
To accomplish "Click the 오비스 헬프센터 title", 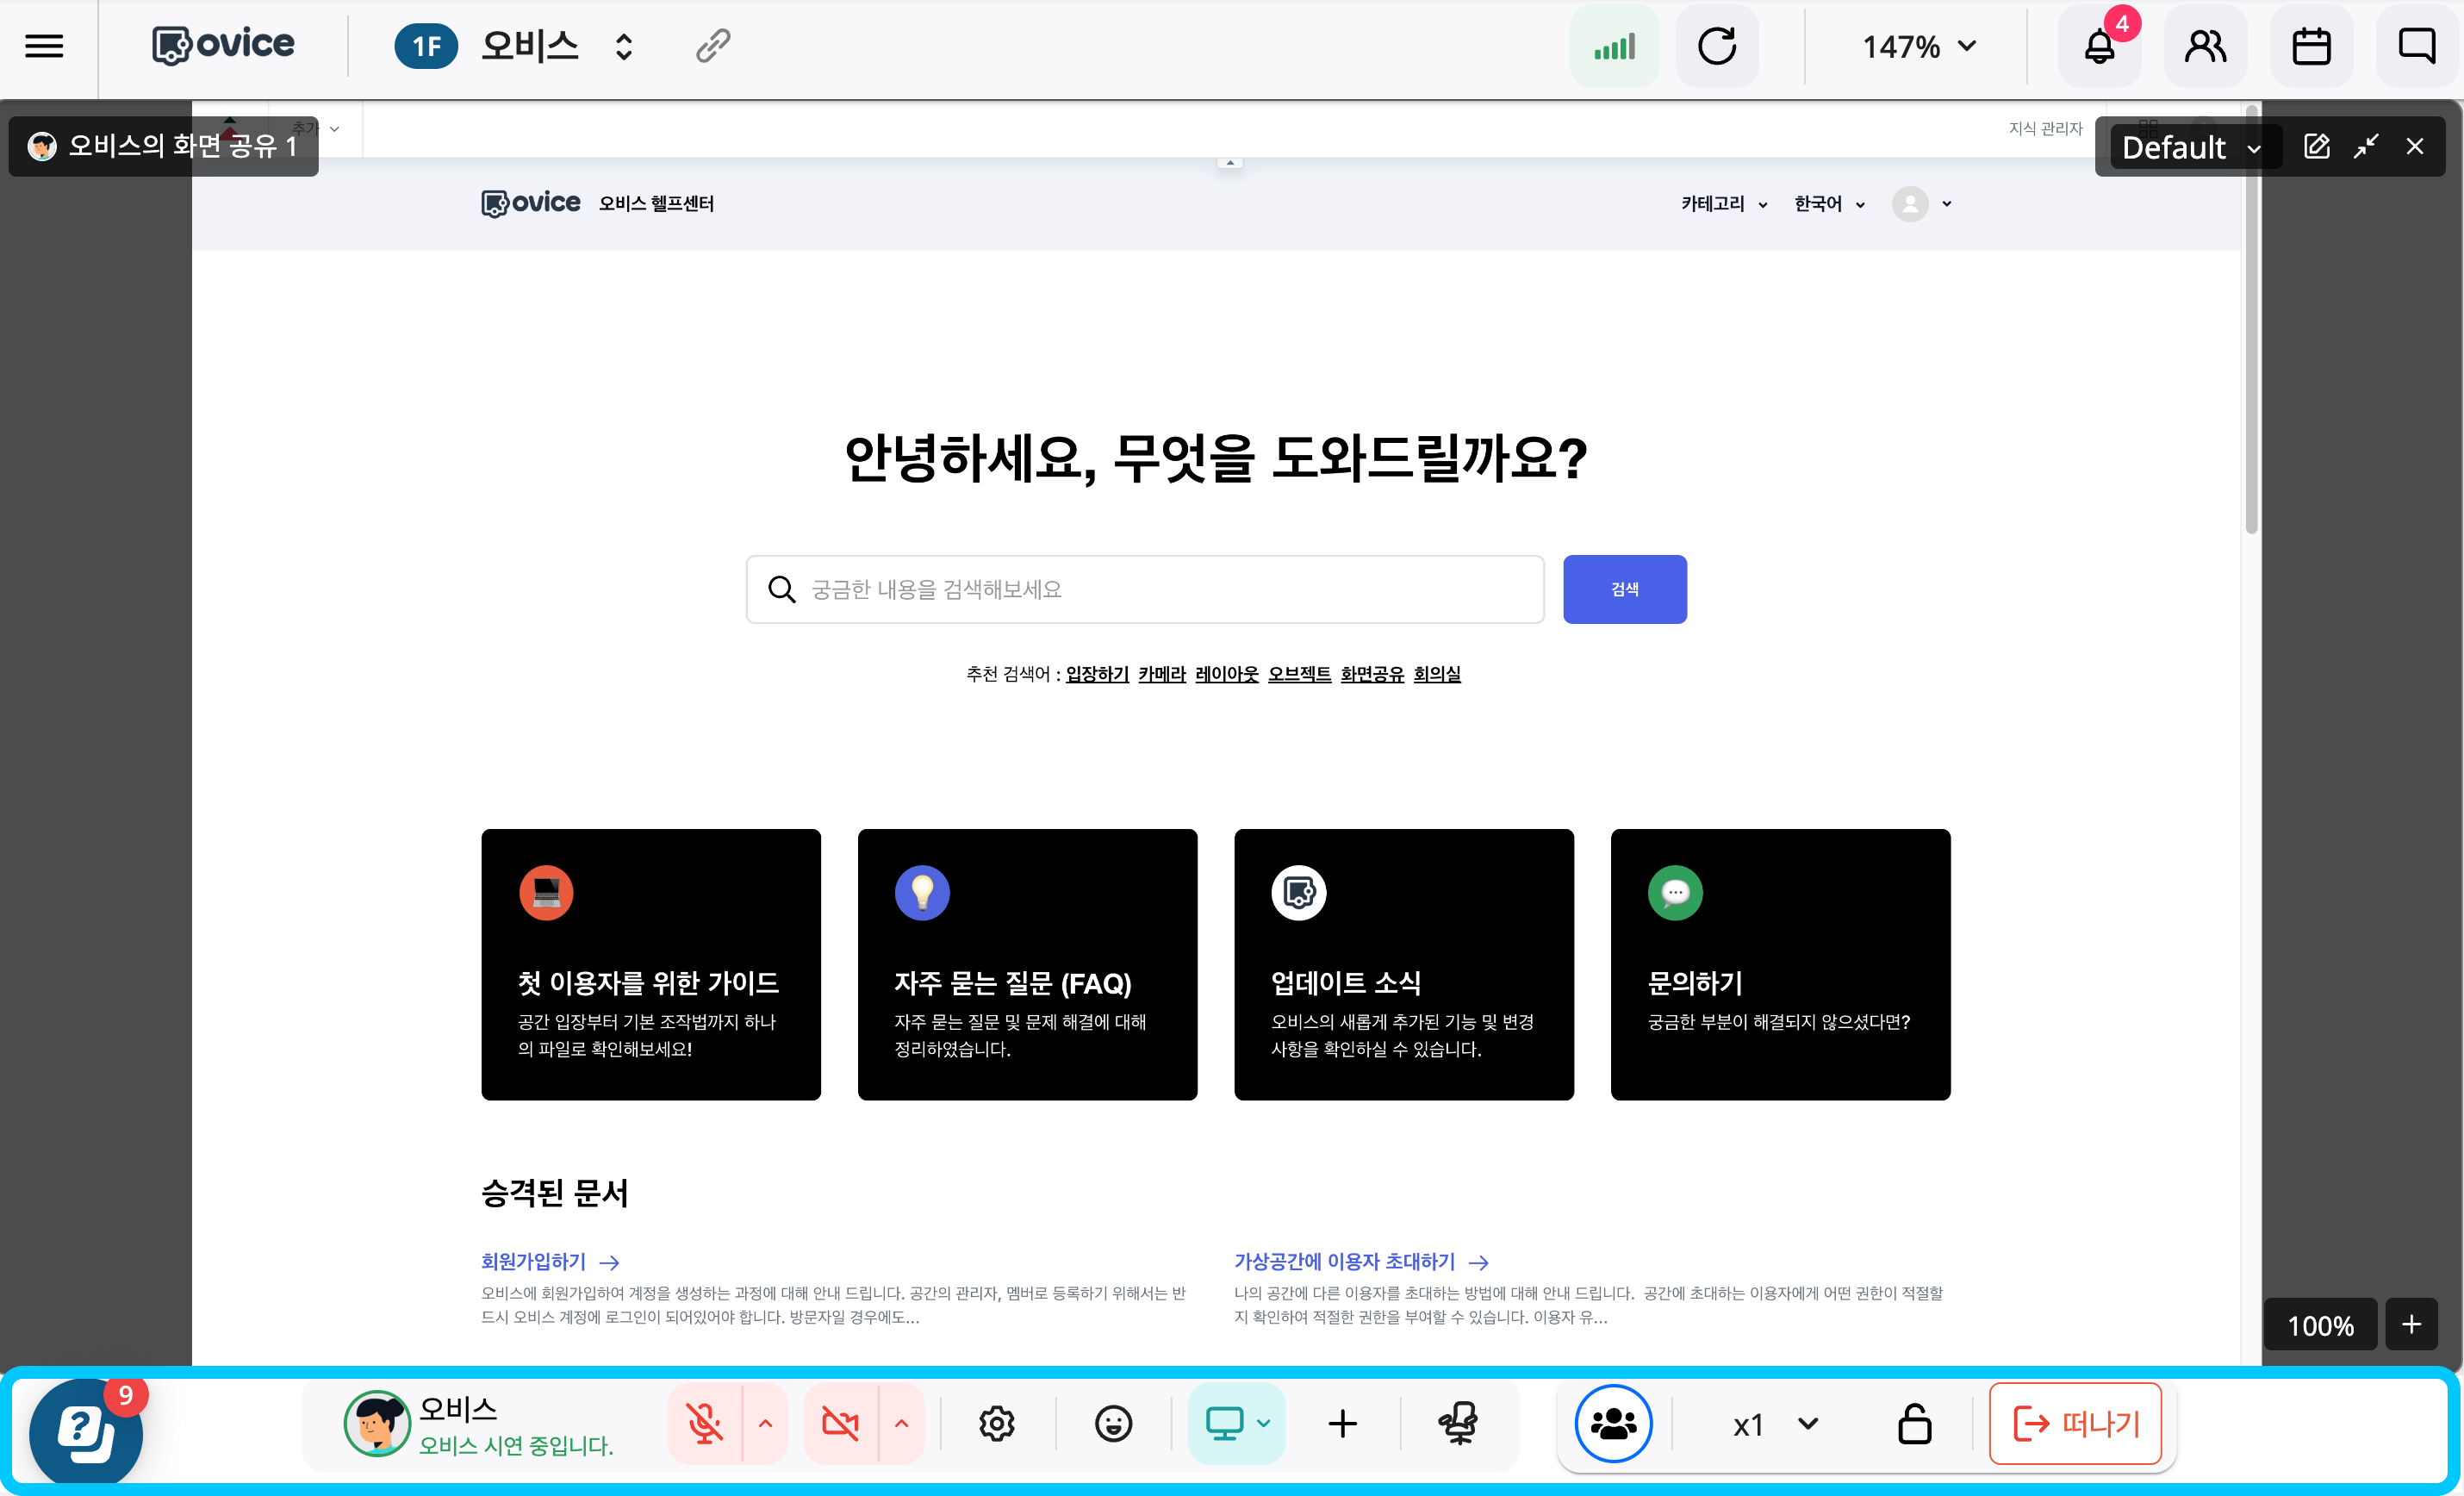I will pos(656,204).
